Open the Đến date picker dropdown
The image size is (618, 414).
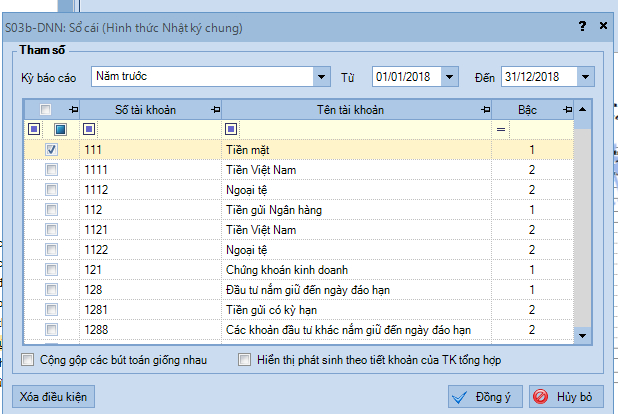pos(585,76)
